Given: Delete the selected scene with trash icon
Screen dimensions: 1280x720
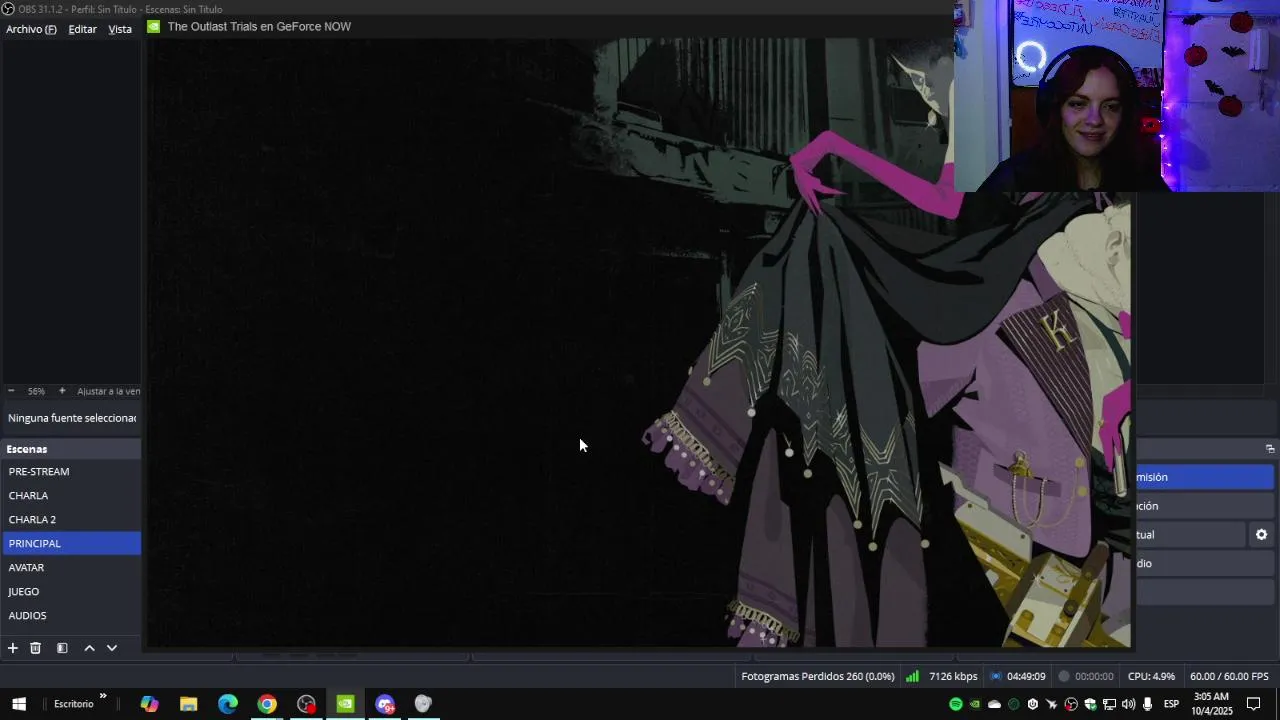Looking at the screenshot, I should tap(35, 648).
